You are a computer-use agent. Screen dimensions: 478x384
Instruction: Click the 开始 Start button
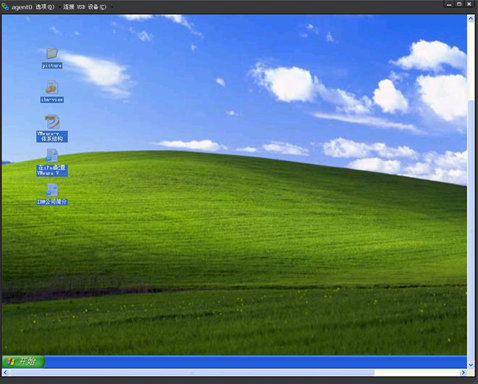coord(23,362)
